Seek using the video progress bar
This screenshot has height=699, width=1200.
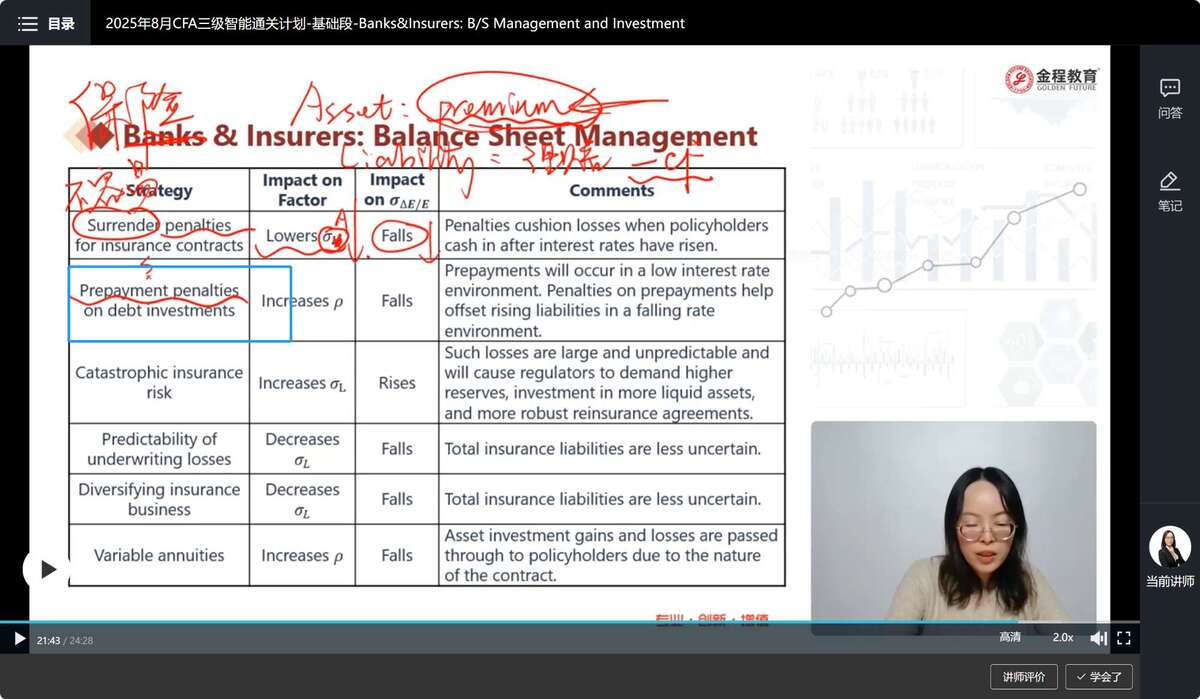570,622
